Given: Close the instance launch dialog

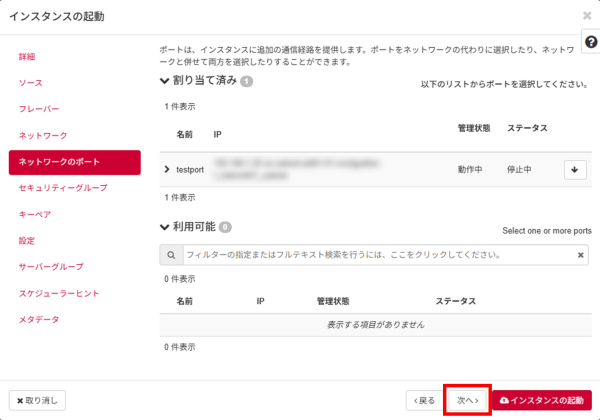Looking at the screenshot, I should [x=587, y=16].
